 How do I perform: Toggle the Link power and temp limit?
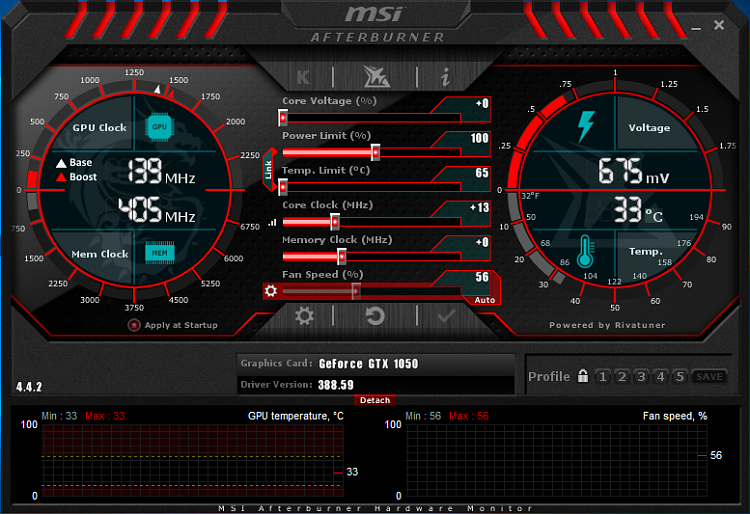tap(269, 170)
